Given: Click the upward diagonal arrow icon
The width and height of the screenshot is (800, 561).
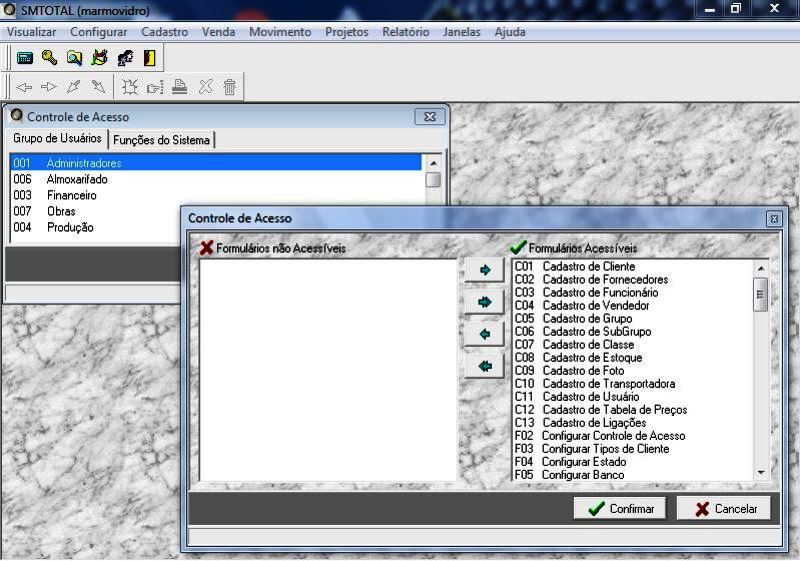Looking at the screenshot, I should point(73,87).
